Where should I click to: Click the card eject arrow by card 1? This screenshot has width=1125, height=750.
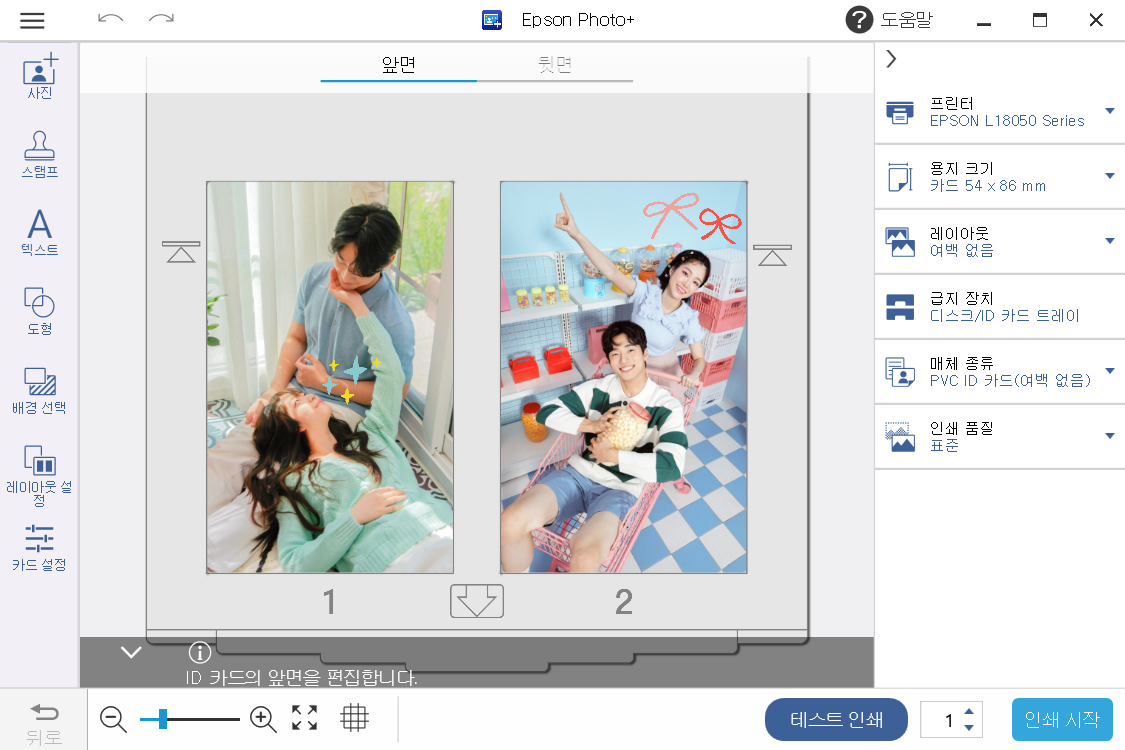181,252
